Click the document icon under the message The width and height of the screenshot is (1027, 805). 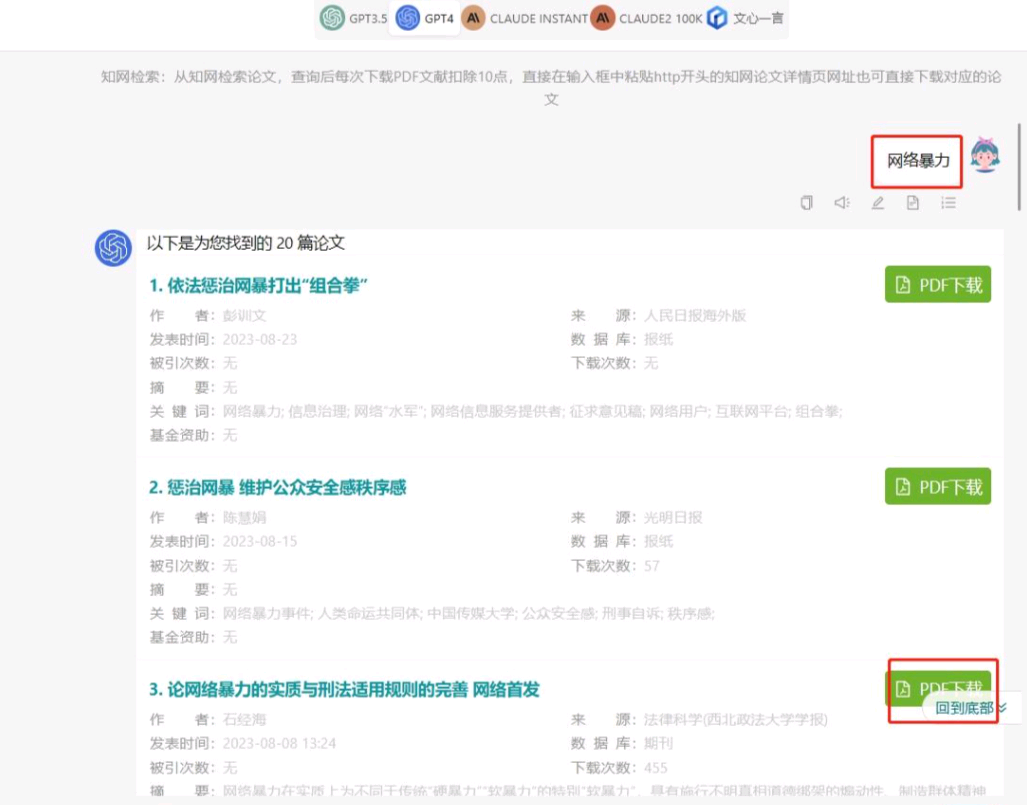[912, 202]
